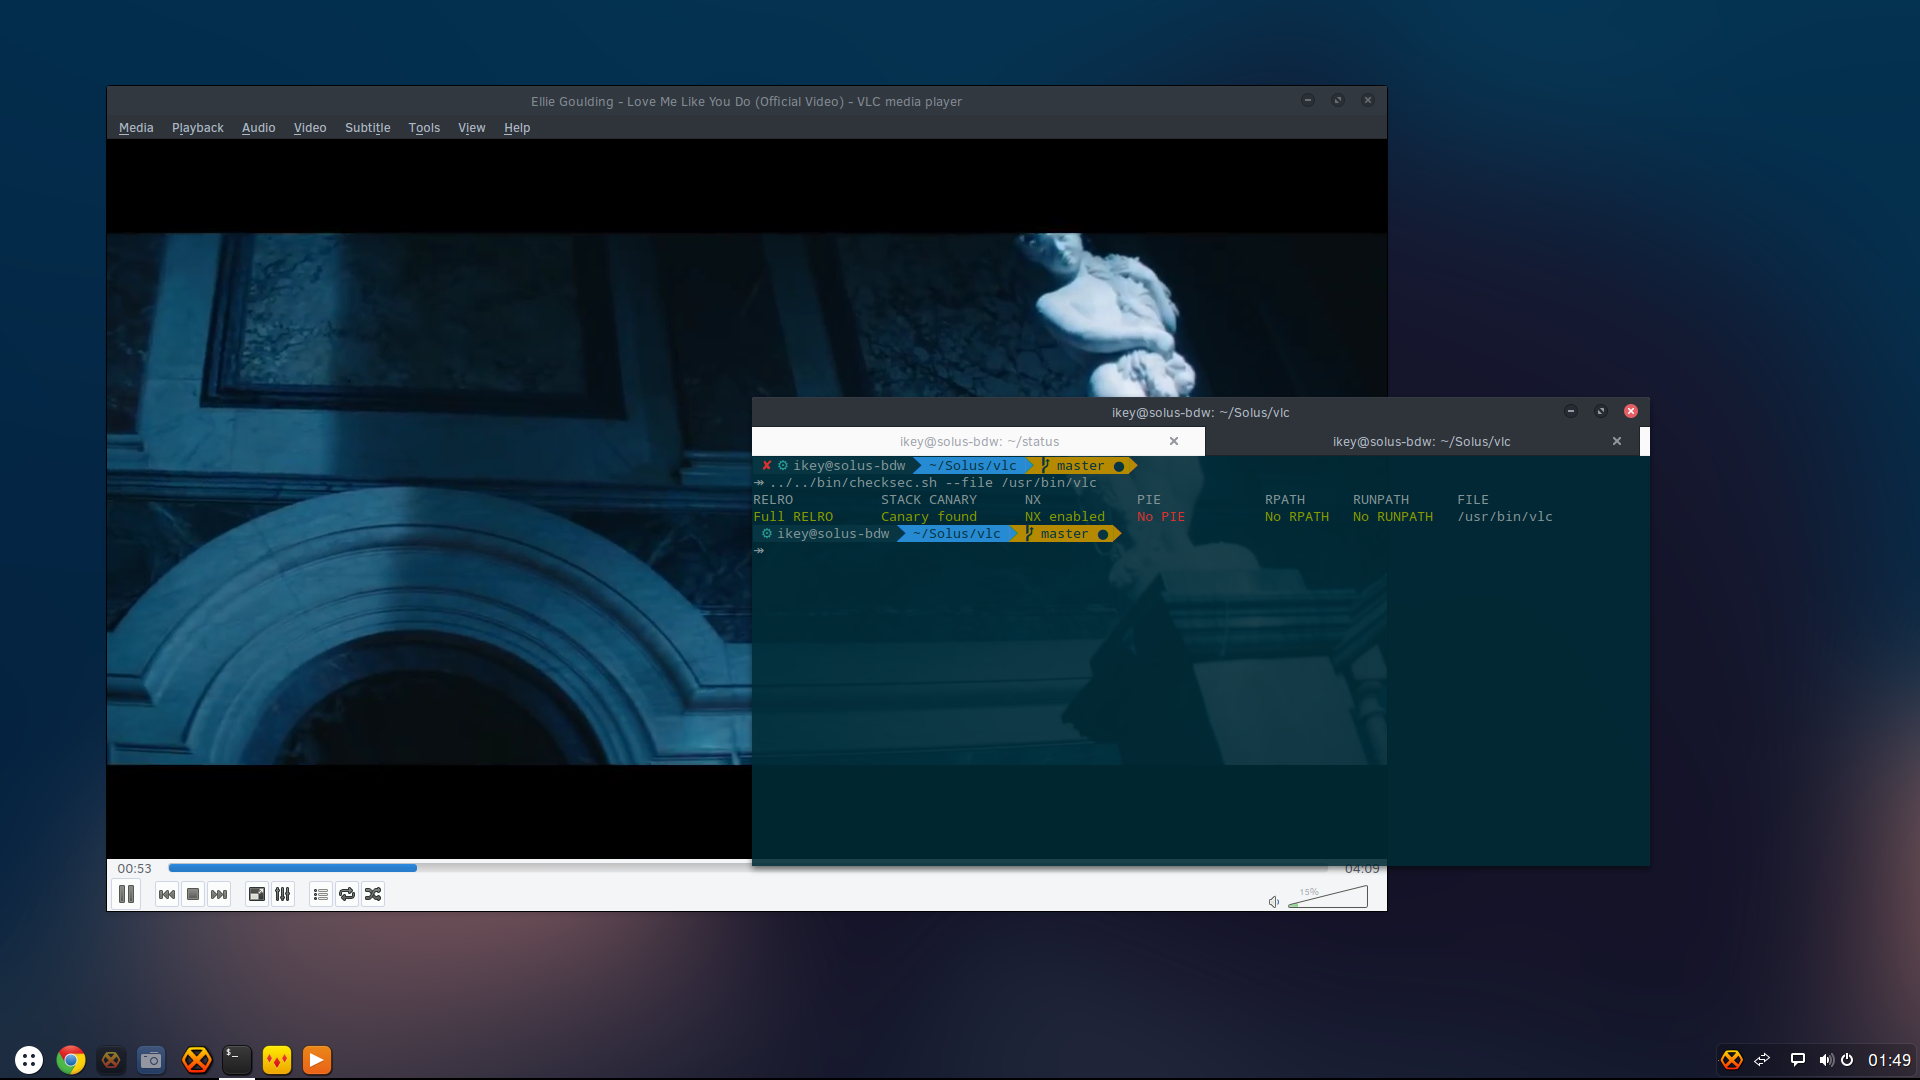Click the red 'No PIE' result

point(1161,517)
